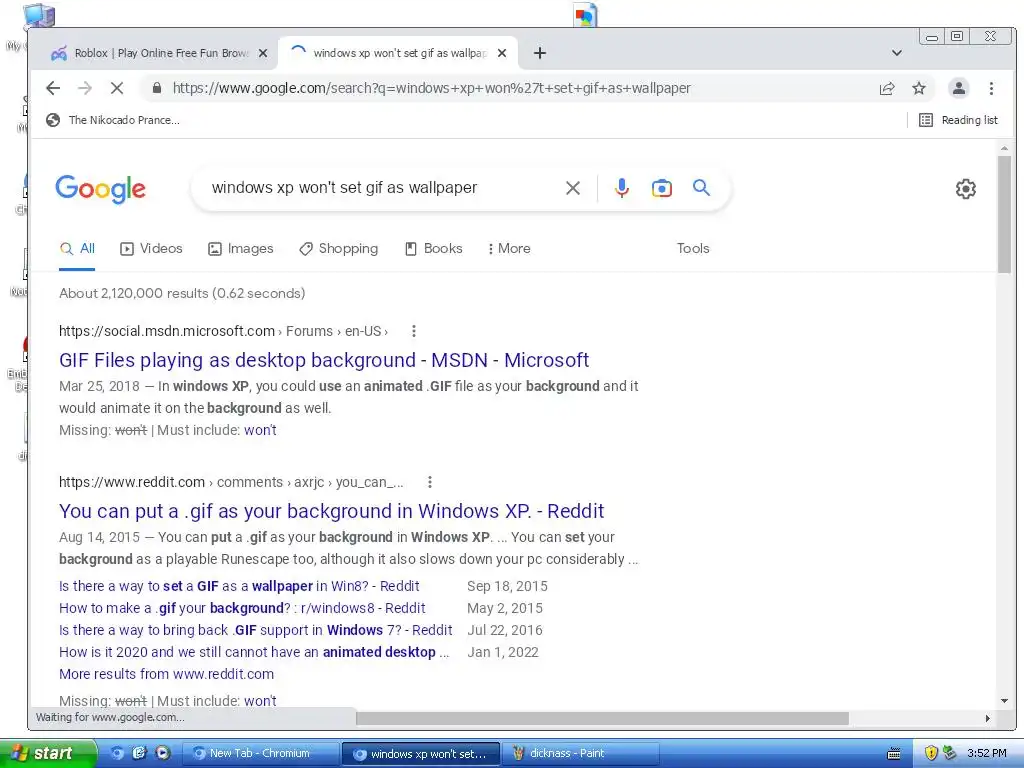Open a new tab with the plus button
Viewport: 1024px width, 768px height.
(x=539, y=53)
